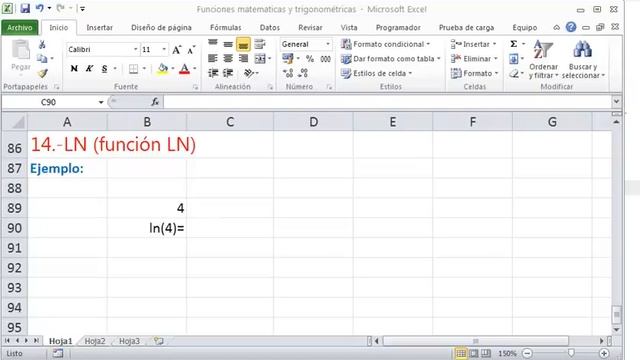Open Excel help question mark
This screenshot has height=360, width=640.
(571, 27)
